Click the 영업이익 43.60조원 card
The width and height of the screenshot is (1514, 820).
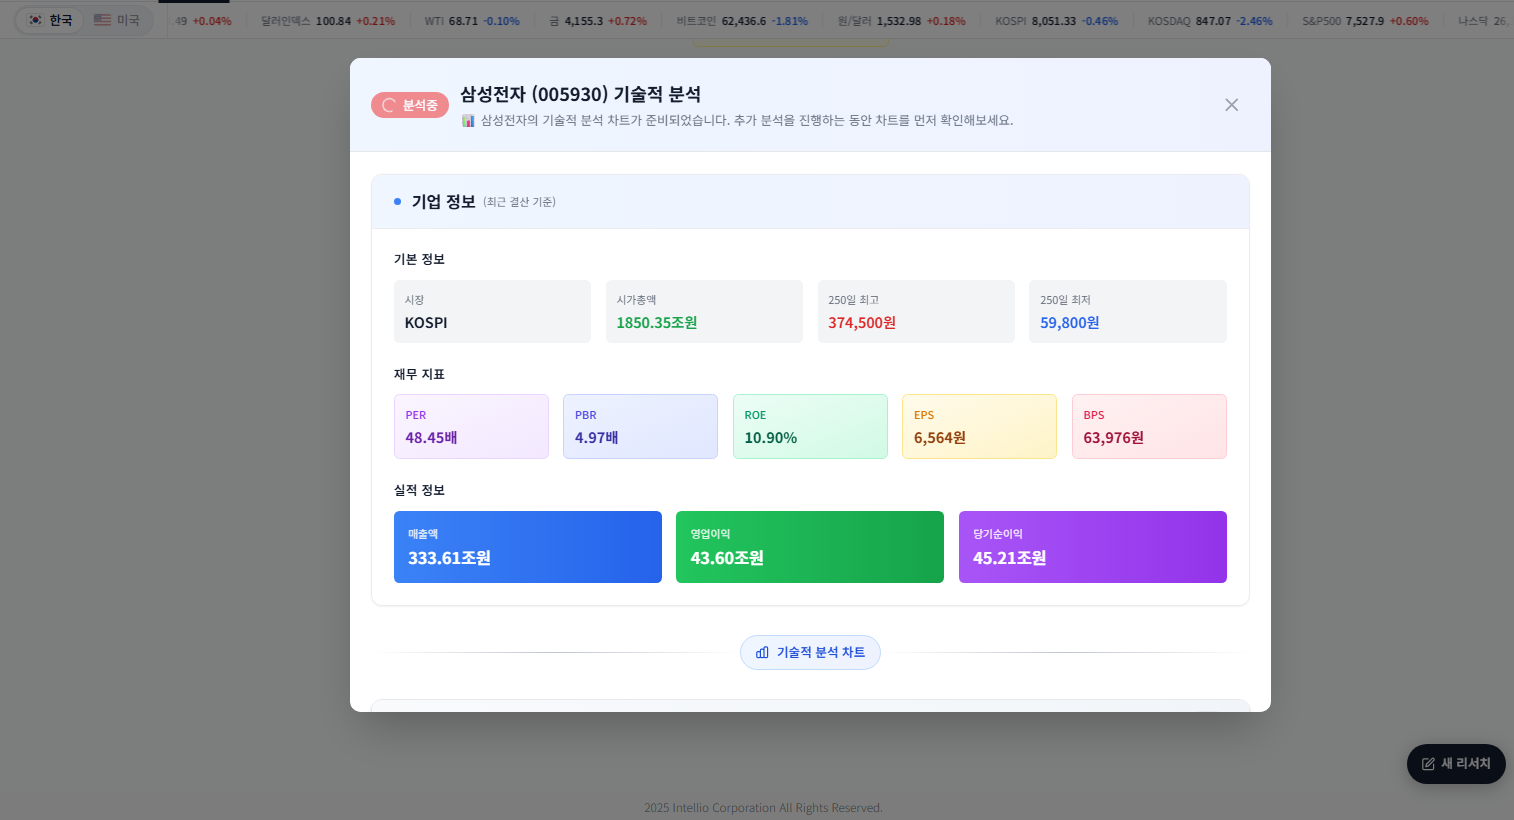[810, 547]
